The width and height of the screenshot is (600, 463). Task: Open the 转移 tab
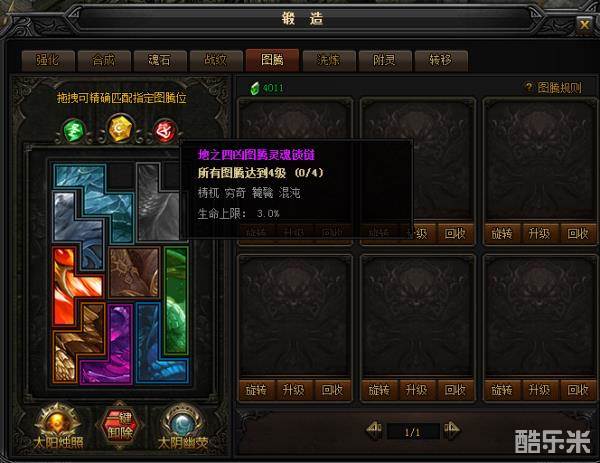(x=441, y=60)
